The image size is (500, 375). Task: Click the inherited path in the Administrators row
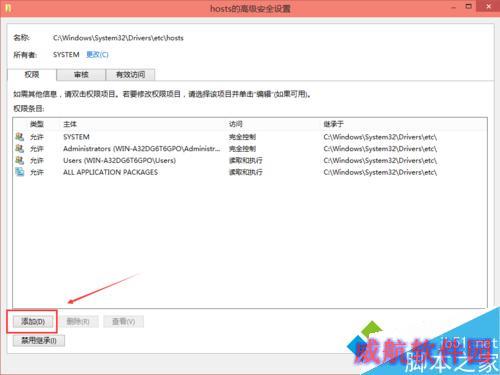click(x=380, y=149)
